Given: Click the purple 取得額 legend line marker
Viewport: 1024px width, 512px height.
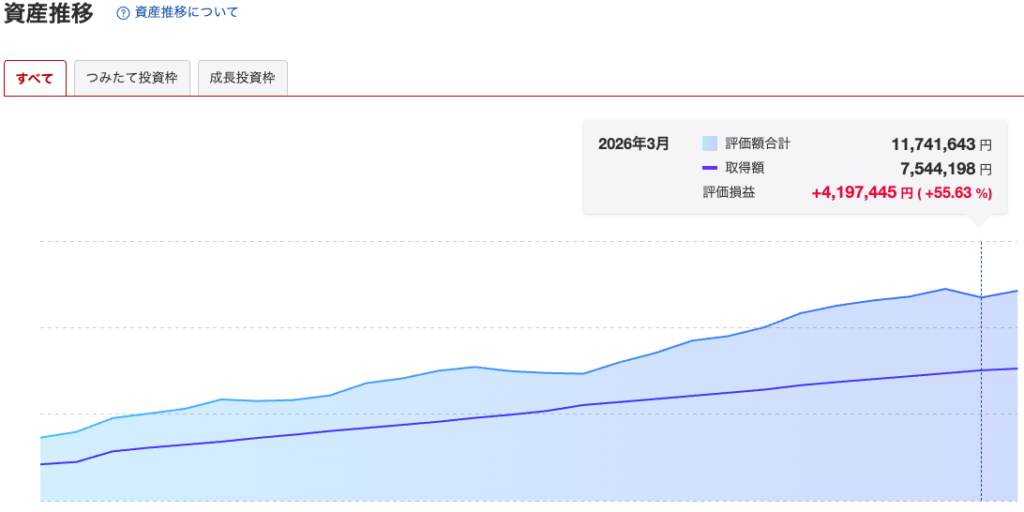Looking at the screenshot, I should point(710,168).
